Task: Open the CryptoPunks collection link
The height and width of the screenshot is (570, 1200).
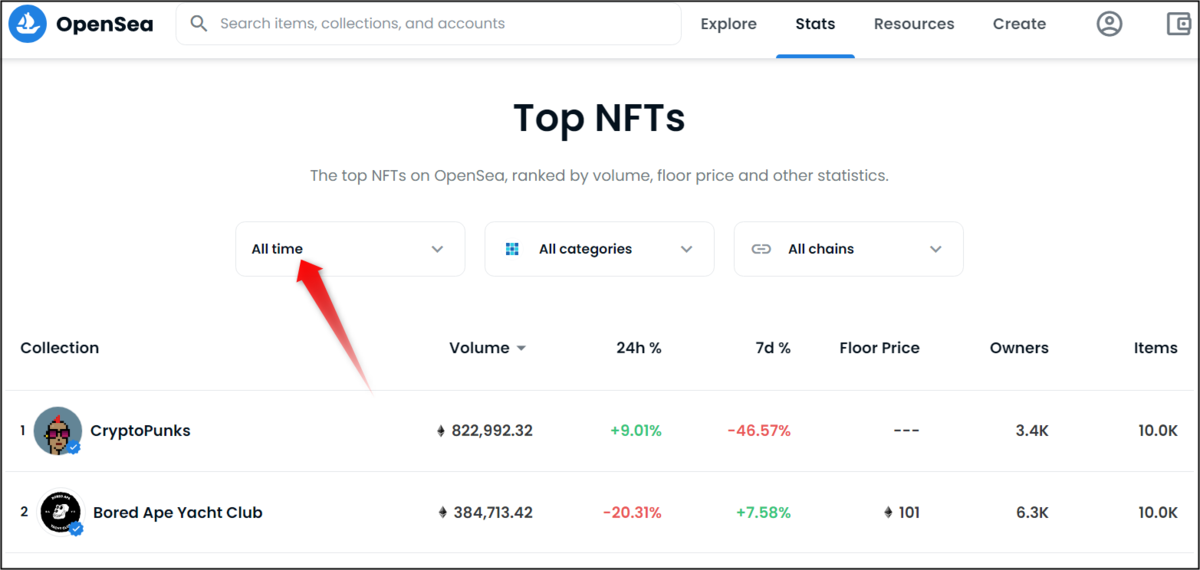Action: click(140, 431)
